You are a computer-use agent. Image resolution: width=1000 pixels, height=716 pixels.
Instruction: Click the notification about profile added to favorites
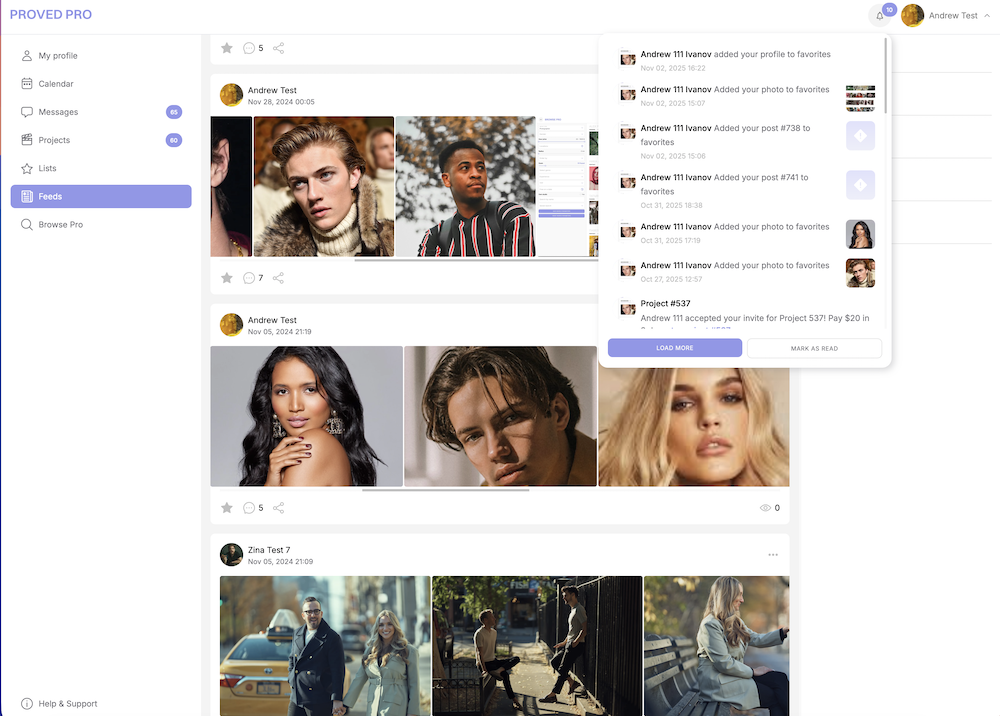tap(746, 61)
